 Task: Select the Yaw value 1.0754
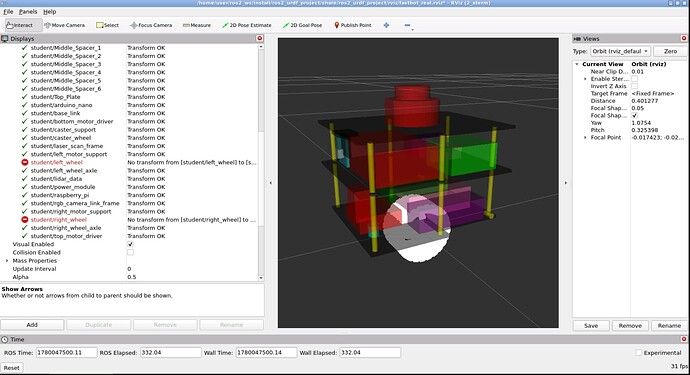(641, 123)
